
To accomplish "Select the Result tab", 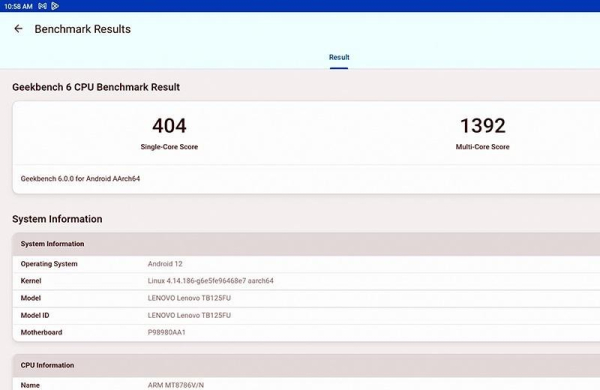I will tap(339, 57).
